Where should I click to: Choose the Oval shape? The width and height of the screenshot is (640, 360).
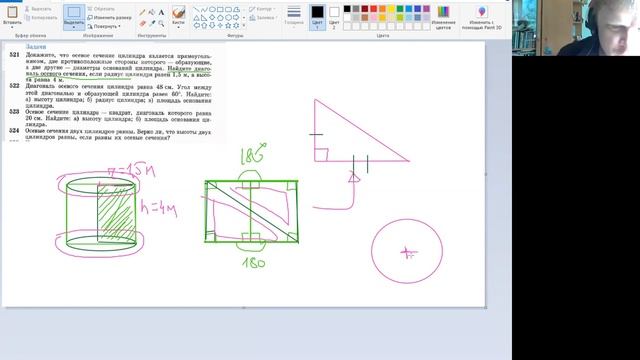point(212,9)
